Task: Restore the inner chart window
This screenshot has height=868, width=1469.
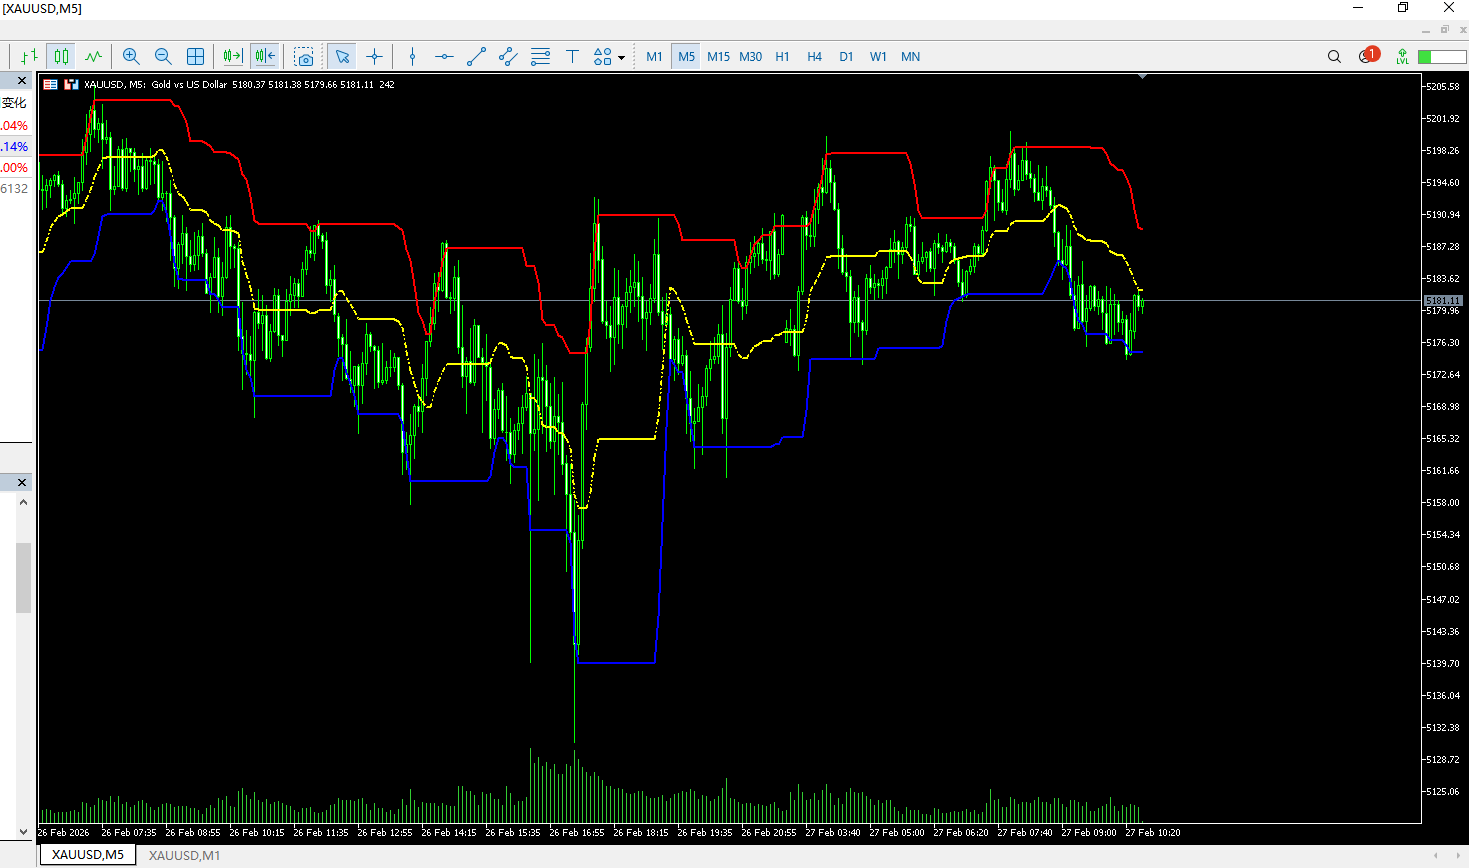Action: [x=1444, y=30]
